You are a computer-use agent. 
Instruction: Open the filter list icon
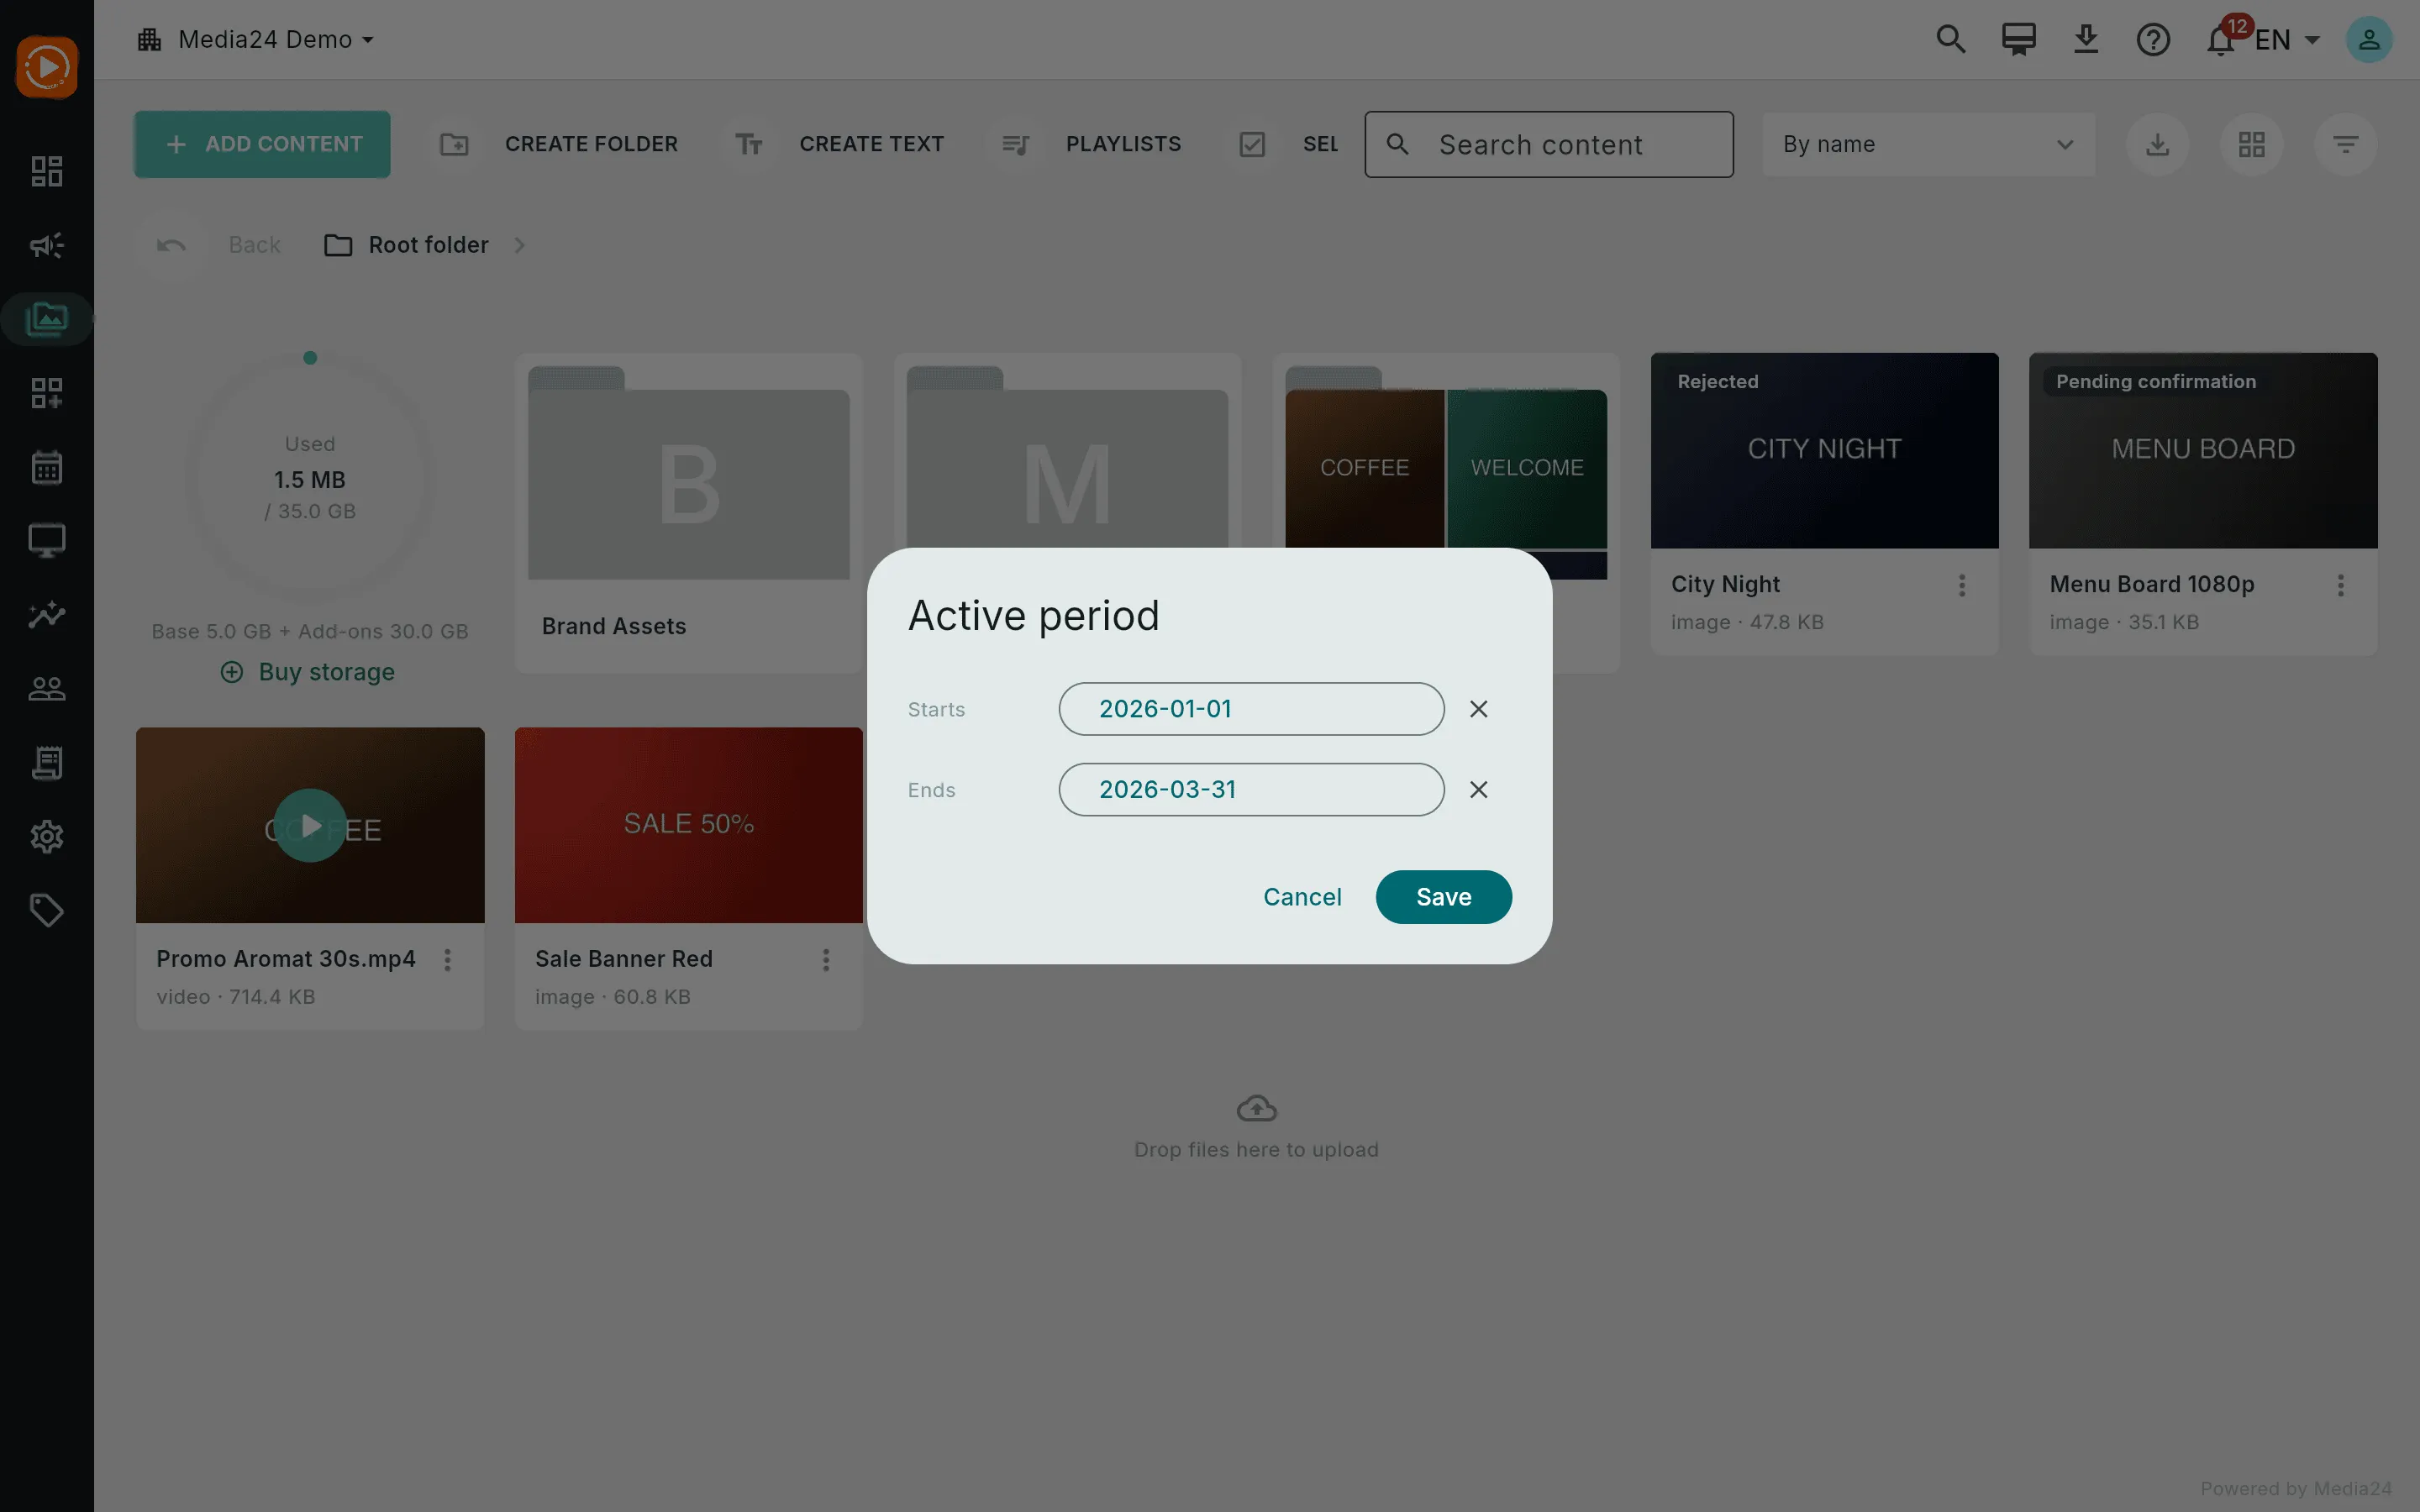coord(2345,144)
